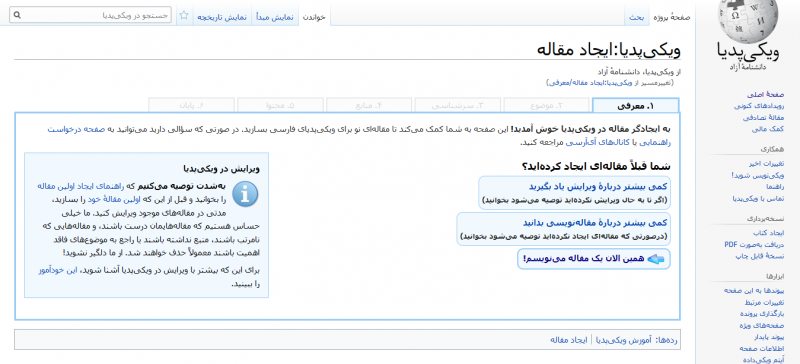The height and width of the screenshot is (364, 800).
Task: Select wizard tab ۳. سرشناسی
Action: [458, 106]
